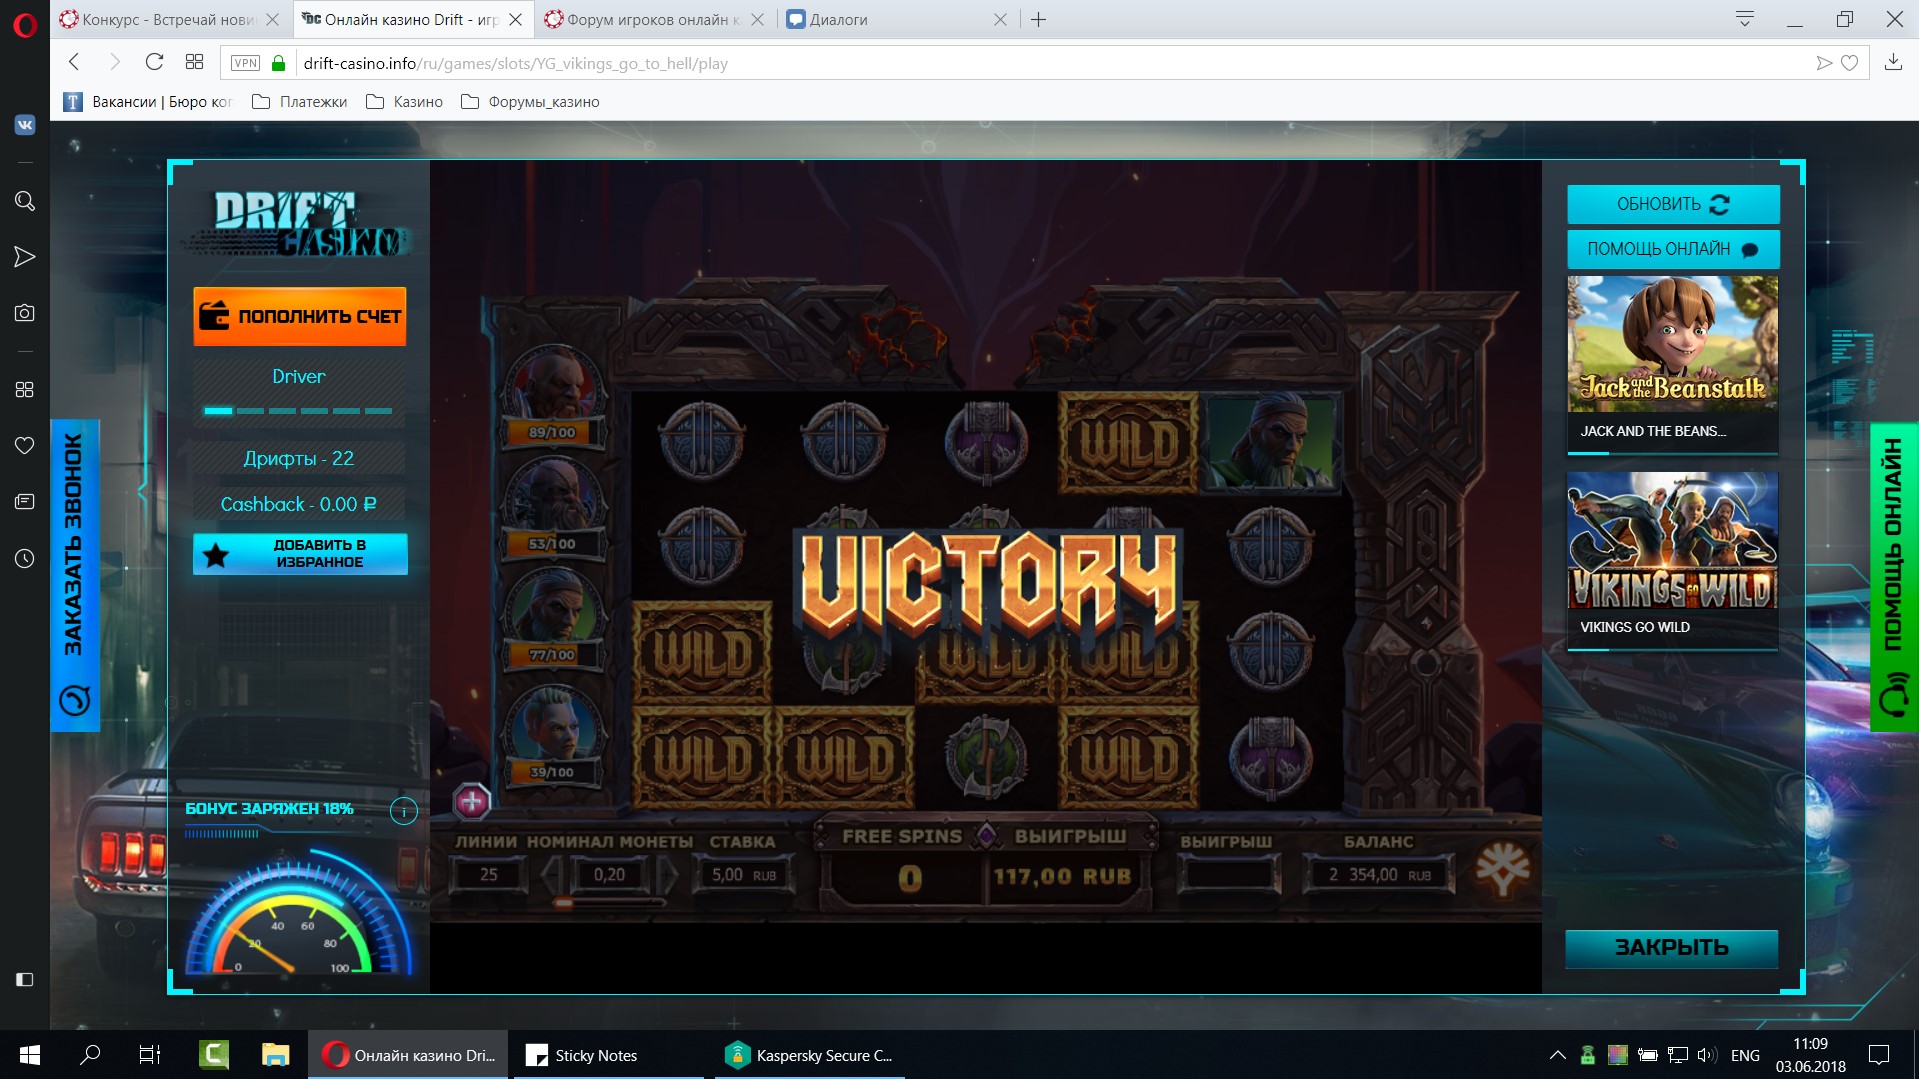This screenshot has width=1919, height=1079.
Task: Open Вакансии bookmark
Action: pos(148,102)
